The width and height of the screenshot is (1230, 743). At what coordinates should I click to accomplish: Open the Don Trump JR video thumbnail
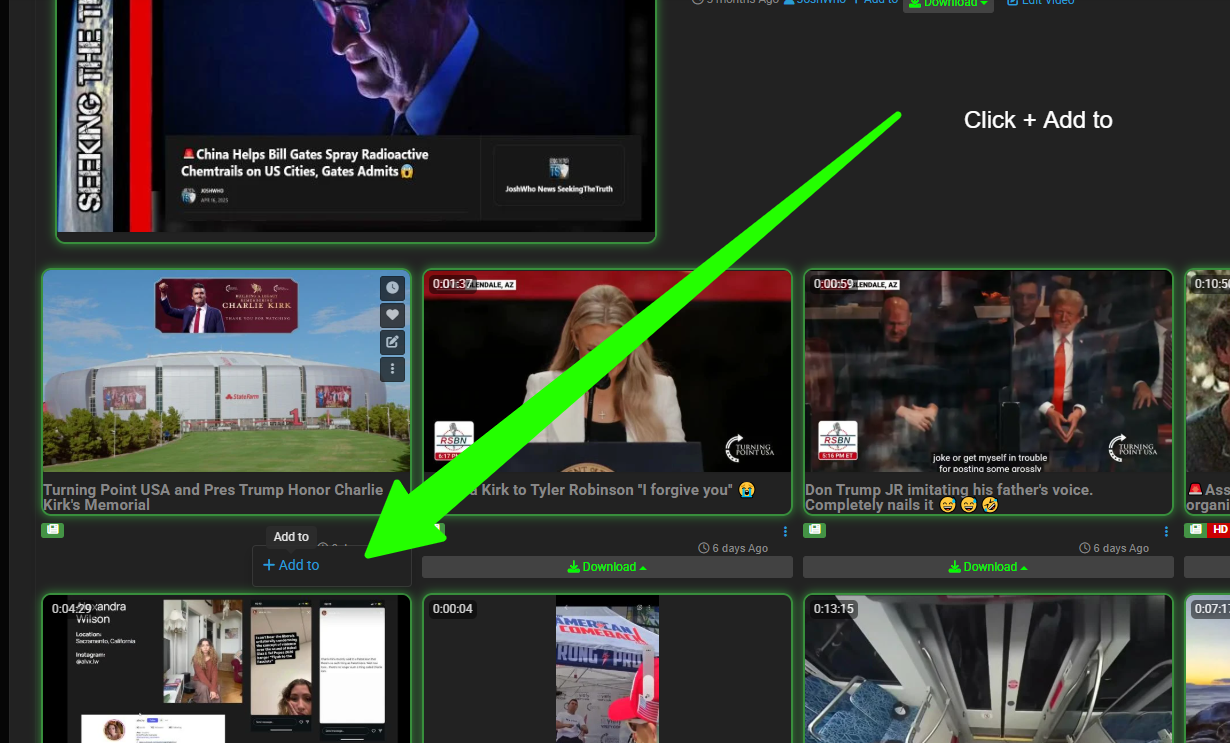pyautogui.click(x=988, y=370)
